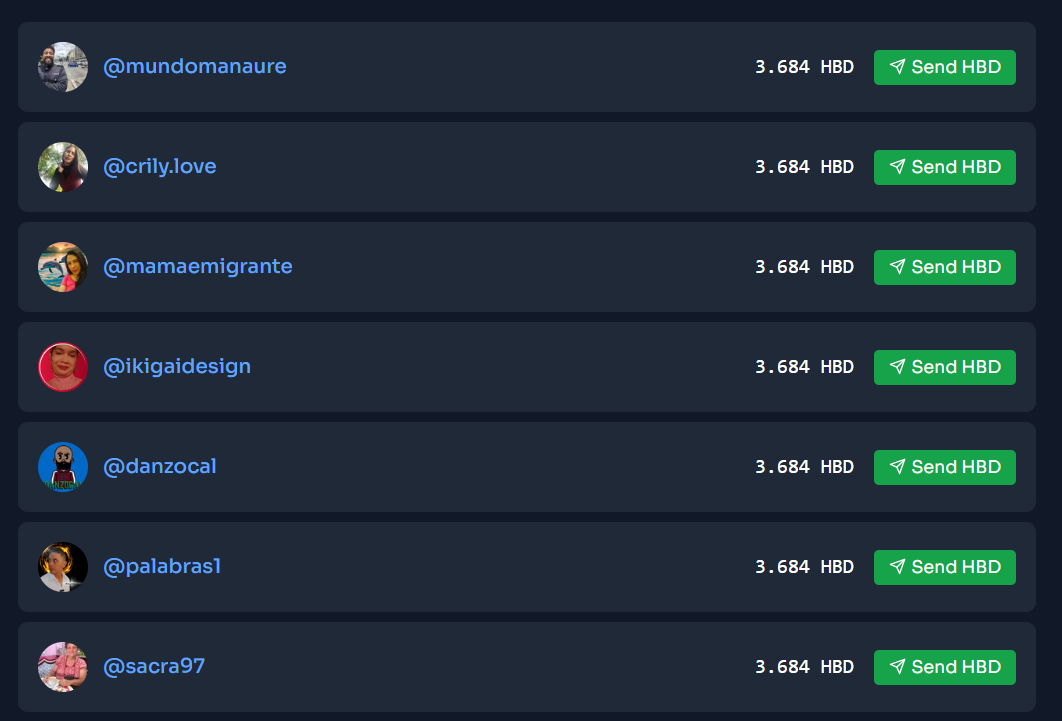This screenshot has width=1062, height=721.
Task: Click the mundomanaure profile avatar
Action: (63, 67)
